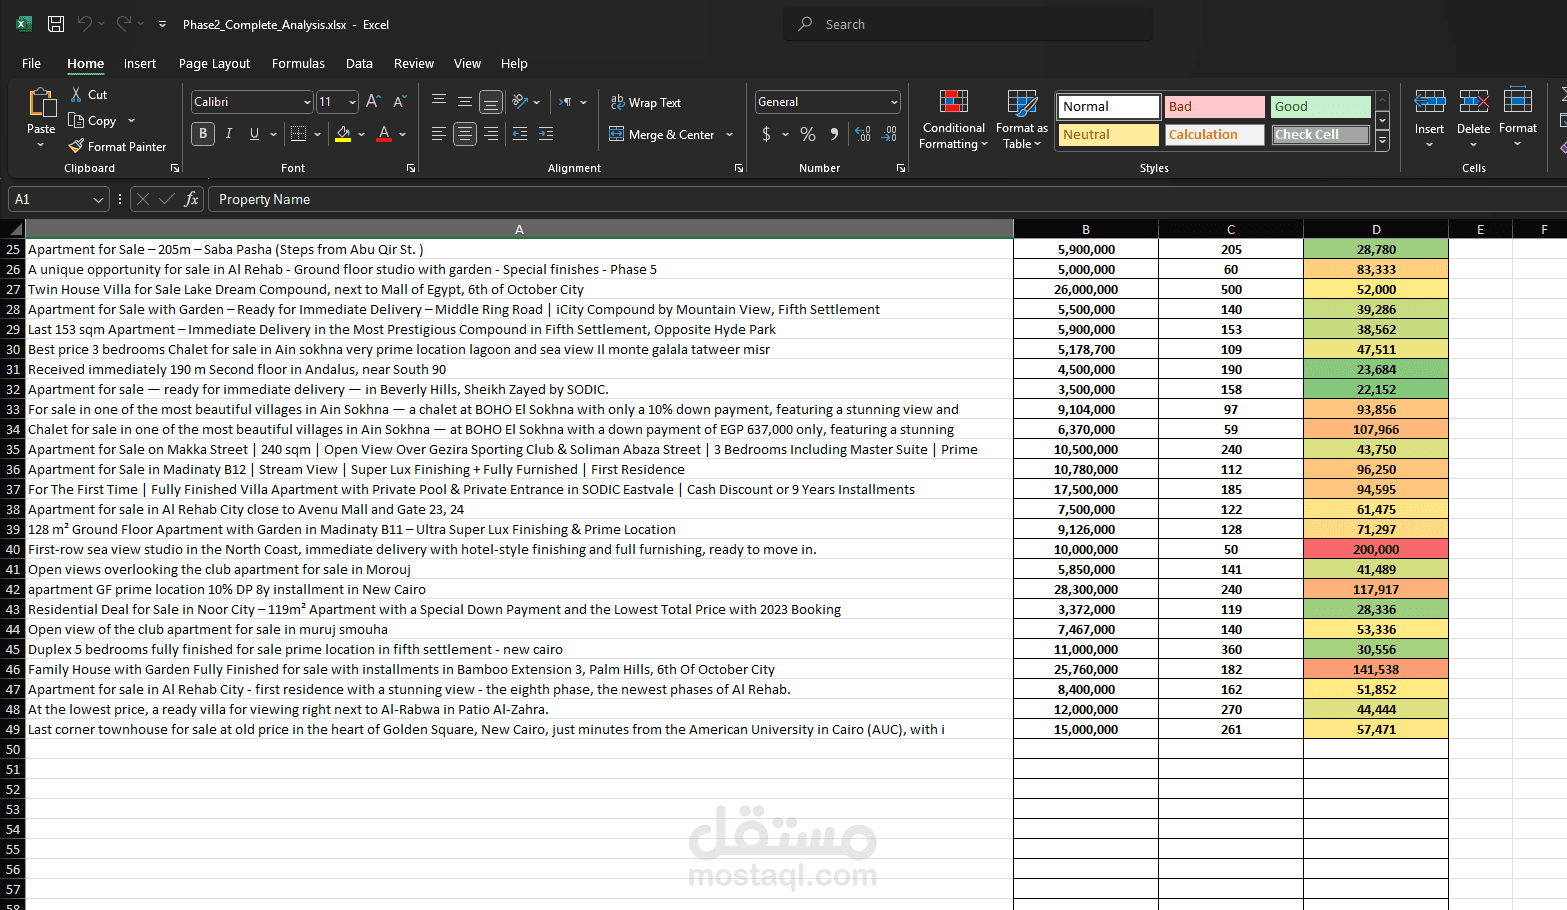This screenshot has width=1567, height=910.
Task: Click the Insert Function fx icon
Action: (192, 199)
